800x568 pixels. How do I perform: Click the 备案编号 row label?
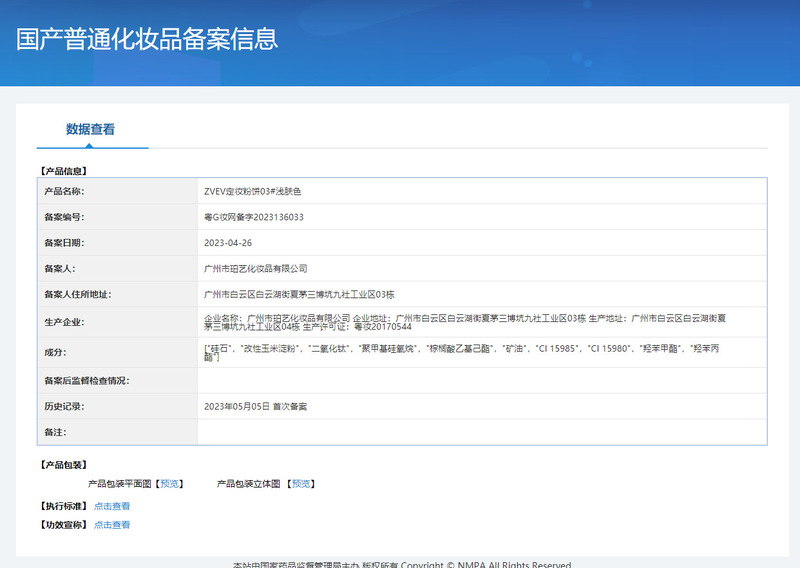click(x=64, y=217)
